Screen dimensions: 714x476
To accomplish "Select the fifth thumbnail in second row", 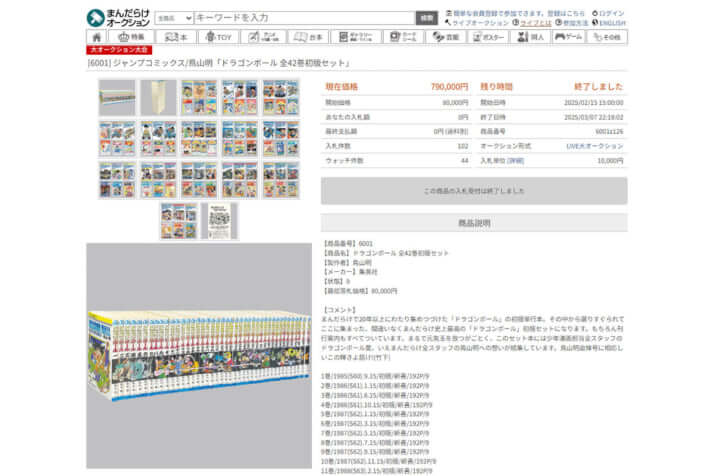I will click(280, 139).
